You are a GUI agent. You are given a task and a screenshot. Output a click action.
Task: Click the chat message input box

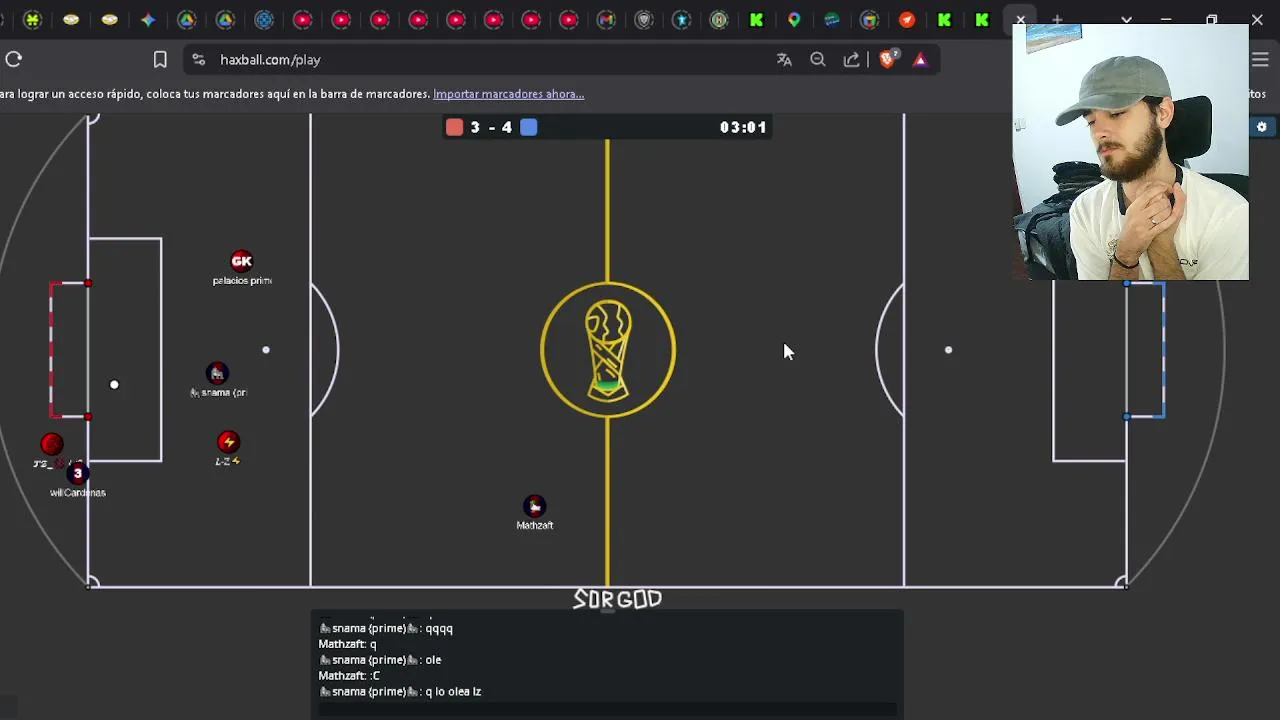[x=607, y=709]
